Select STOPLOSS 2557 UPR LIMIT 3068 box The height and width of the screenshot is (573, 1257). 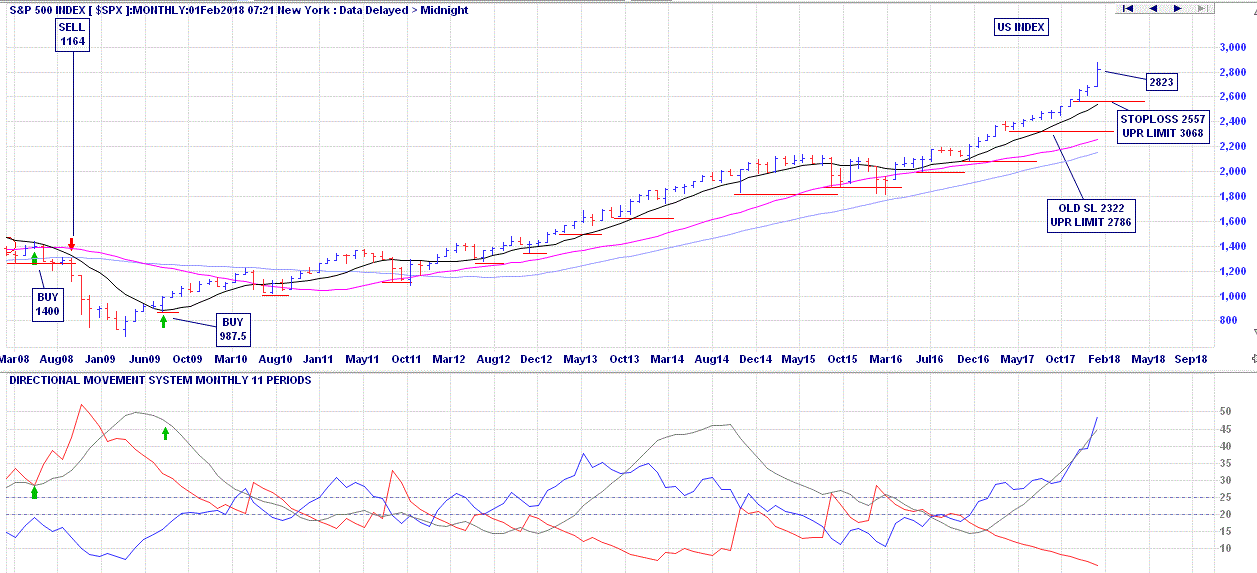click(x=1164, y=126)
